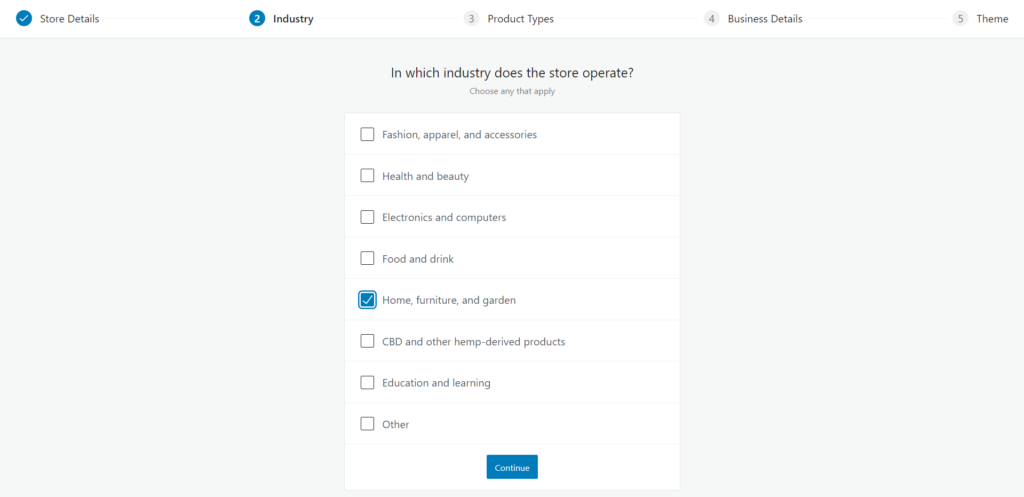
Task: Click the step 5 number icon
Action: 960,18
